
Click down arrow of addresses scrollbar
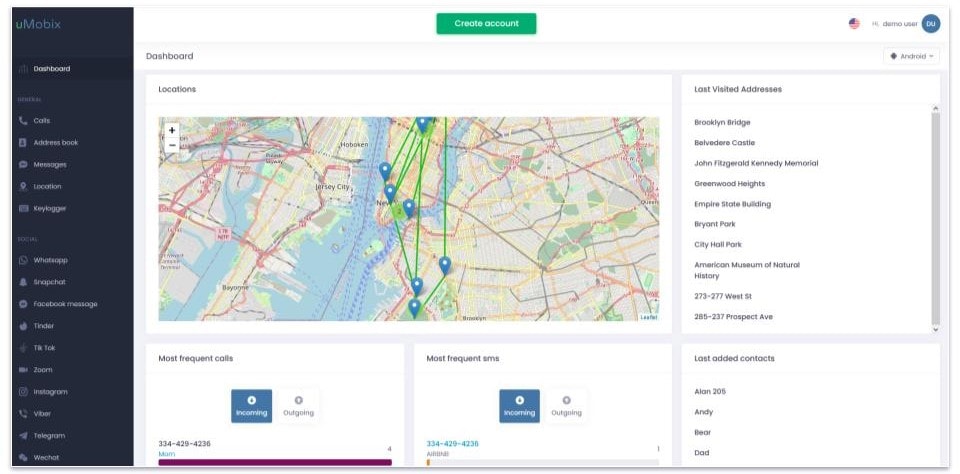click(x=935, y=329)
